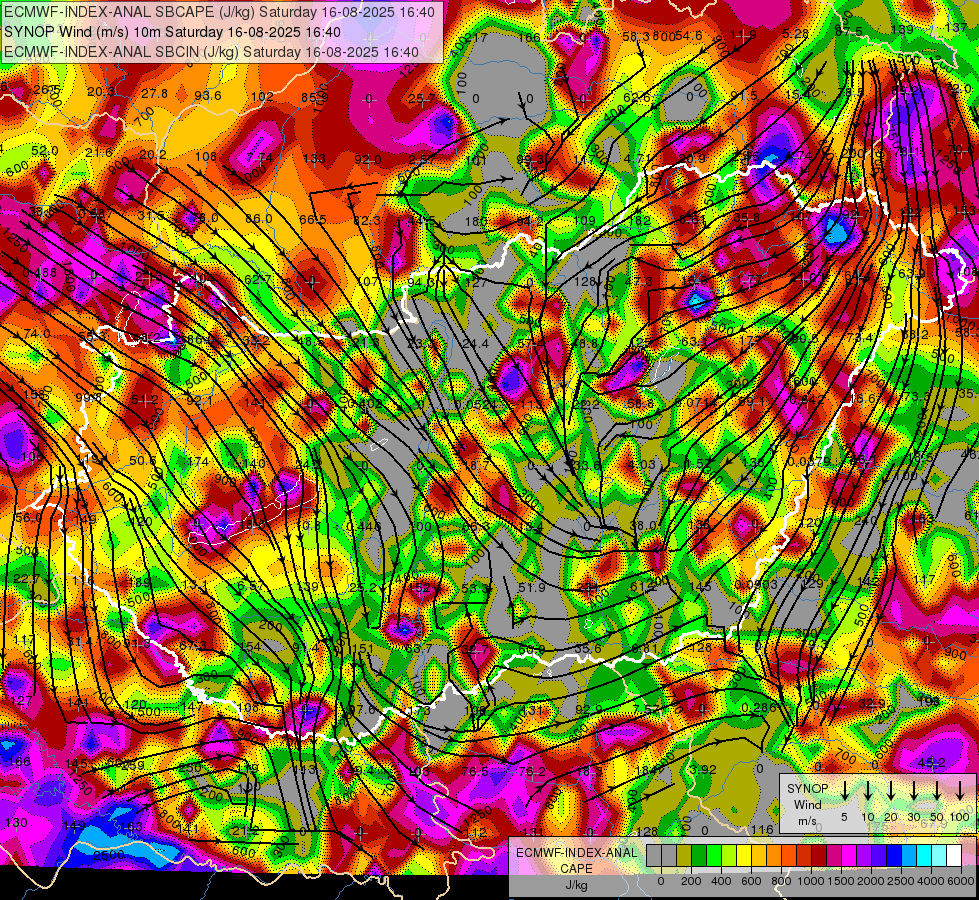Click the 600 value on CAPE scale
The width and height of the screenshot is (979, 900).
coord(751,881)
